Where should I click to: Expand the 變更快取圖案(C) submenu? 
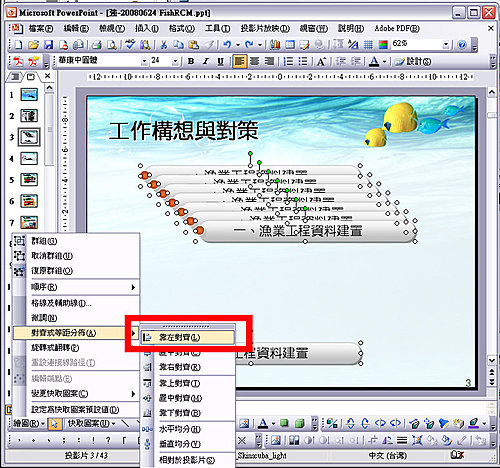click(x=76, y=394)
